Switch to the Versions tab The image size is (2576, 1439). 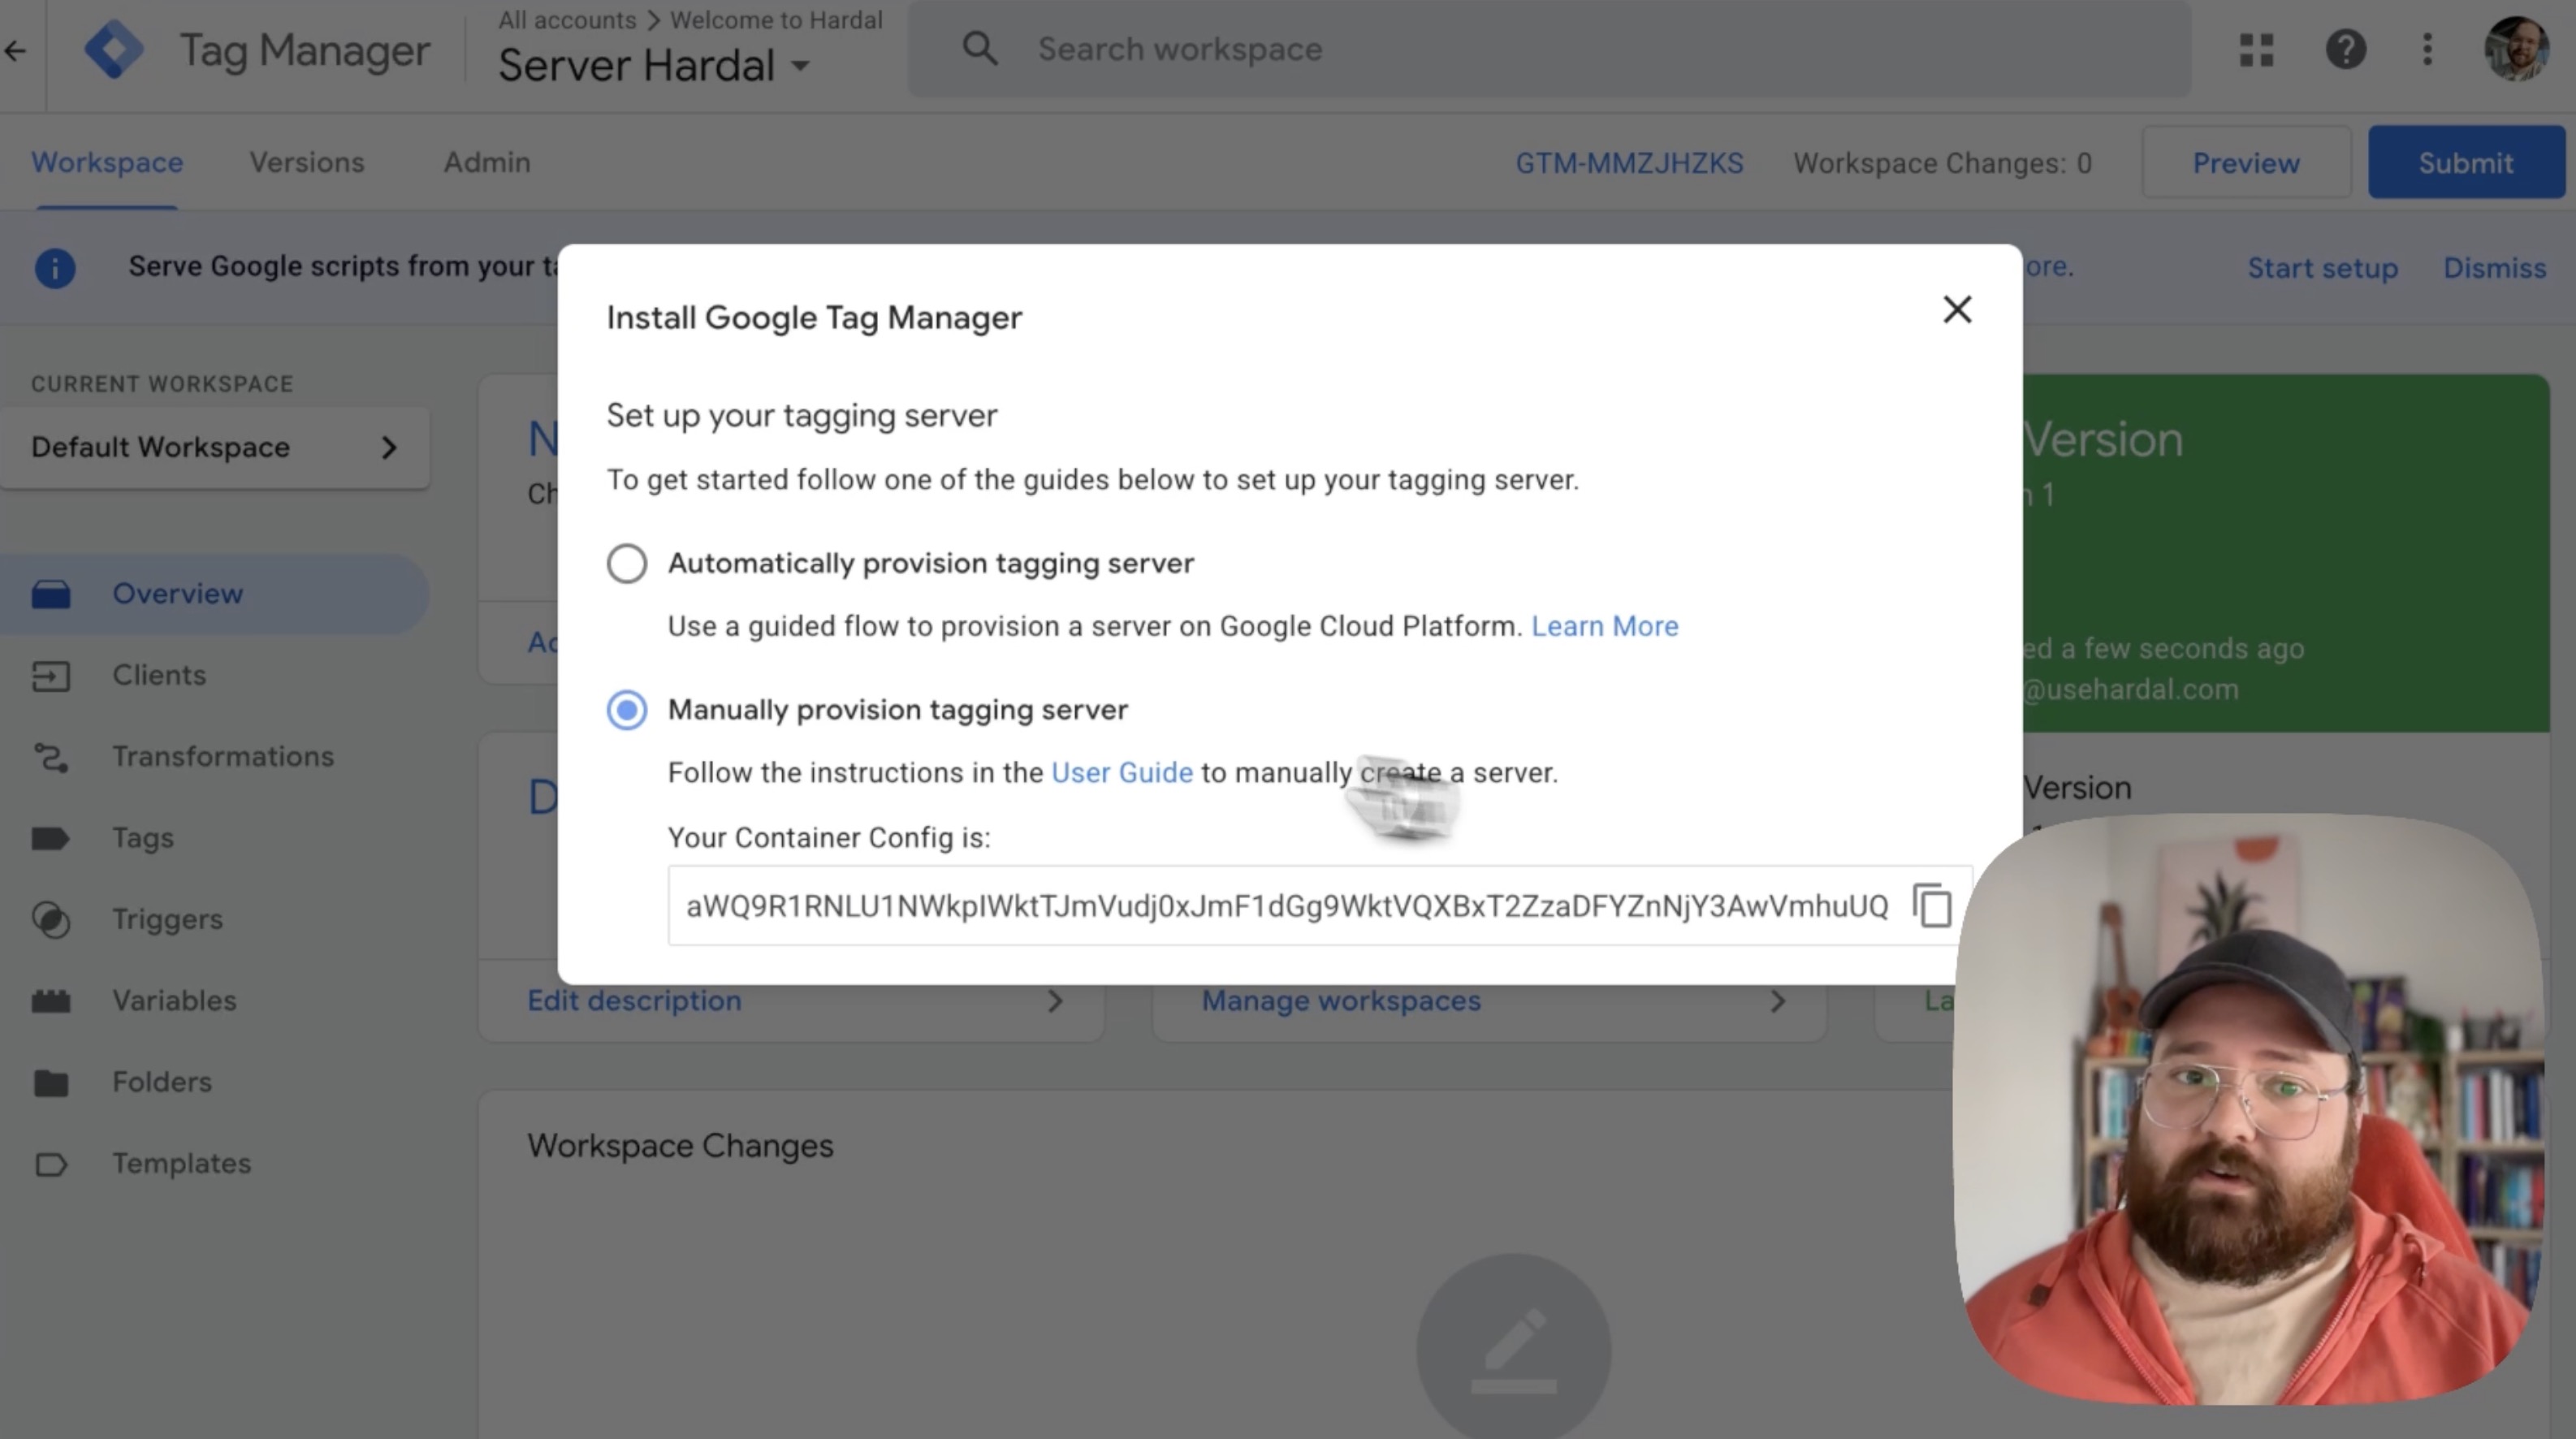pyautogui.click(x=306, y=162)
